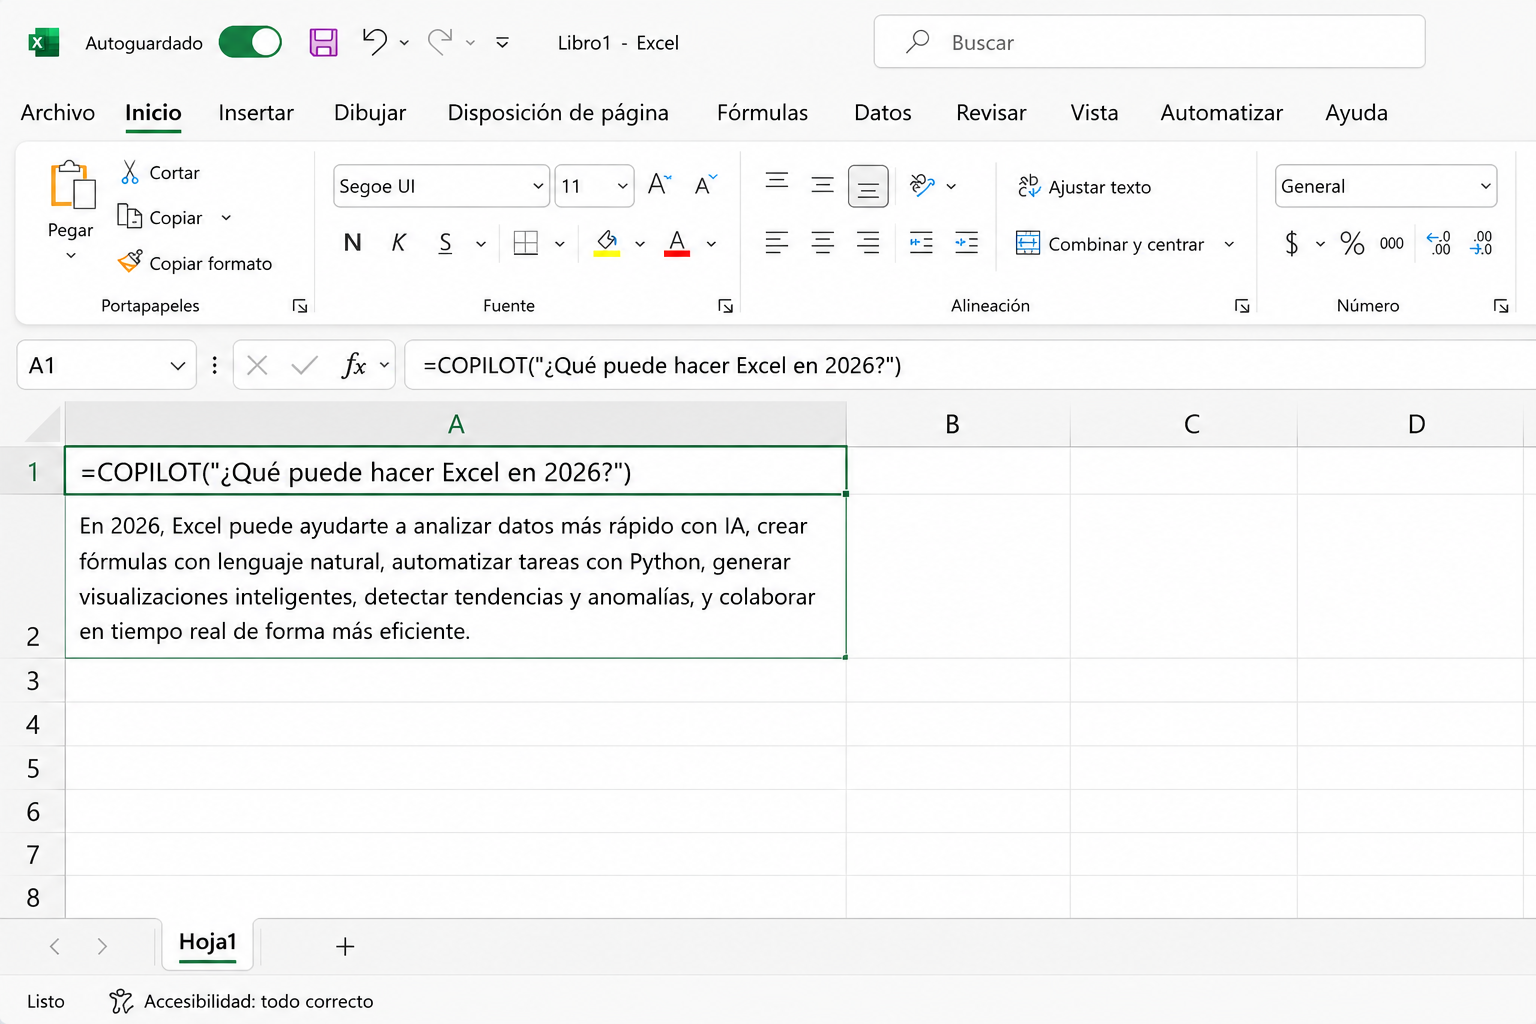The width and height of the screenshot is (1536, 1024).
Task: Open the Name Box A1 dropdown
Action: coord(178,366)
